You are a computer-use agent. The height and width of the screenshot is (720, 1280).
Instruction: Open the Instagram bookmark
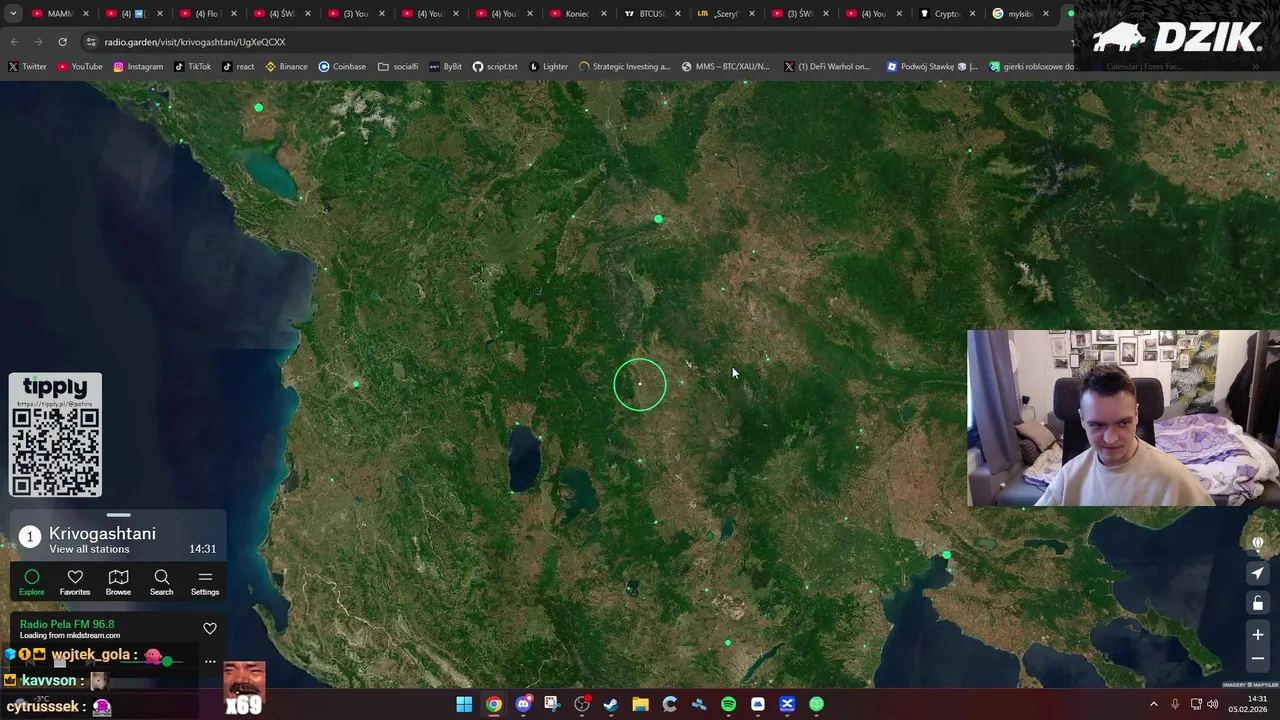tap(138, 66)
